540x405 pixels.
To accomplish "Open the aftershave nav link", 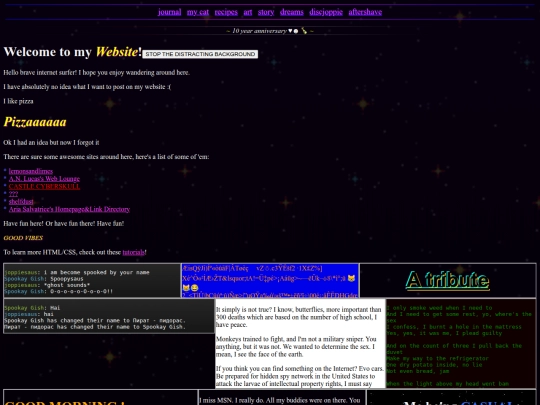I will [x=365, y=12].
